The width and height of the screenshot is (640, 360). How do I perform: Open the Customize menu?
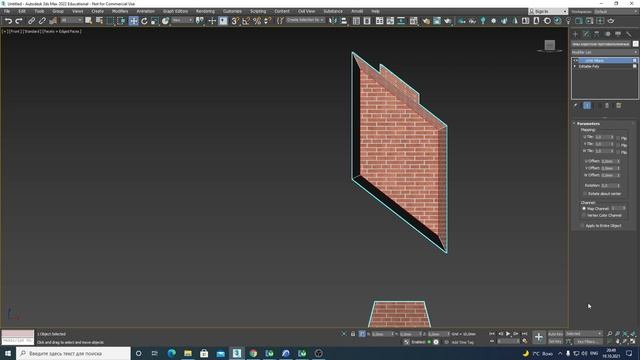(x=232, y=11)
